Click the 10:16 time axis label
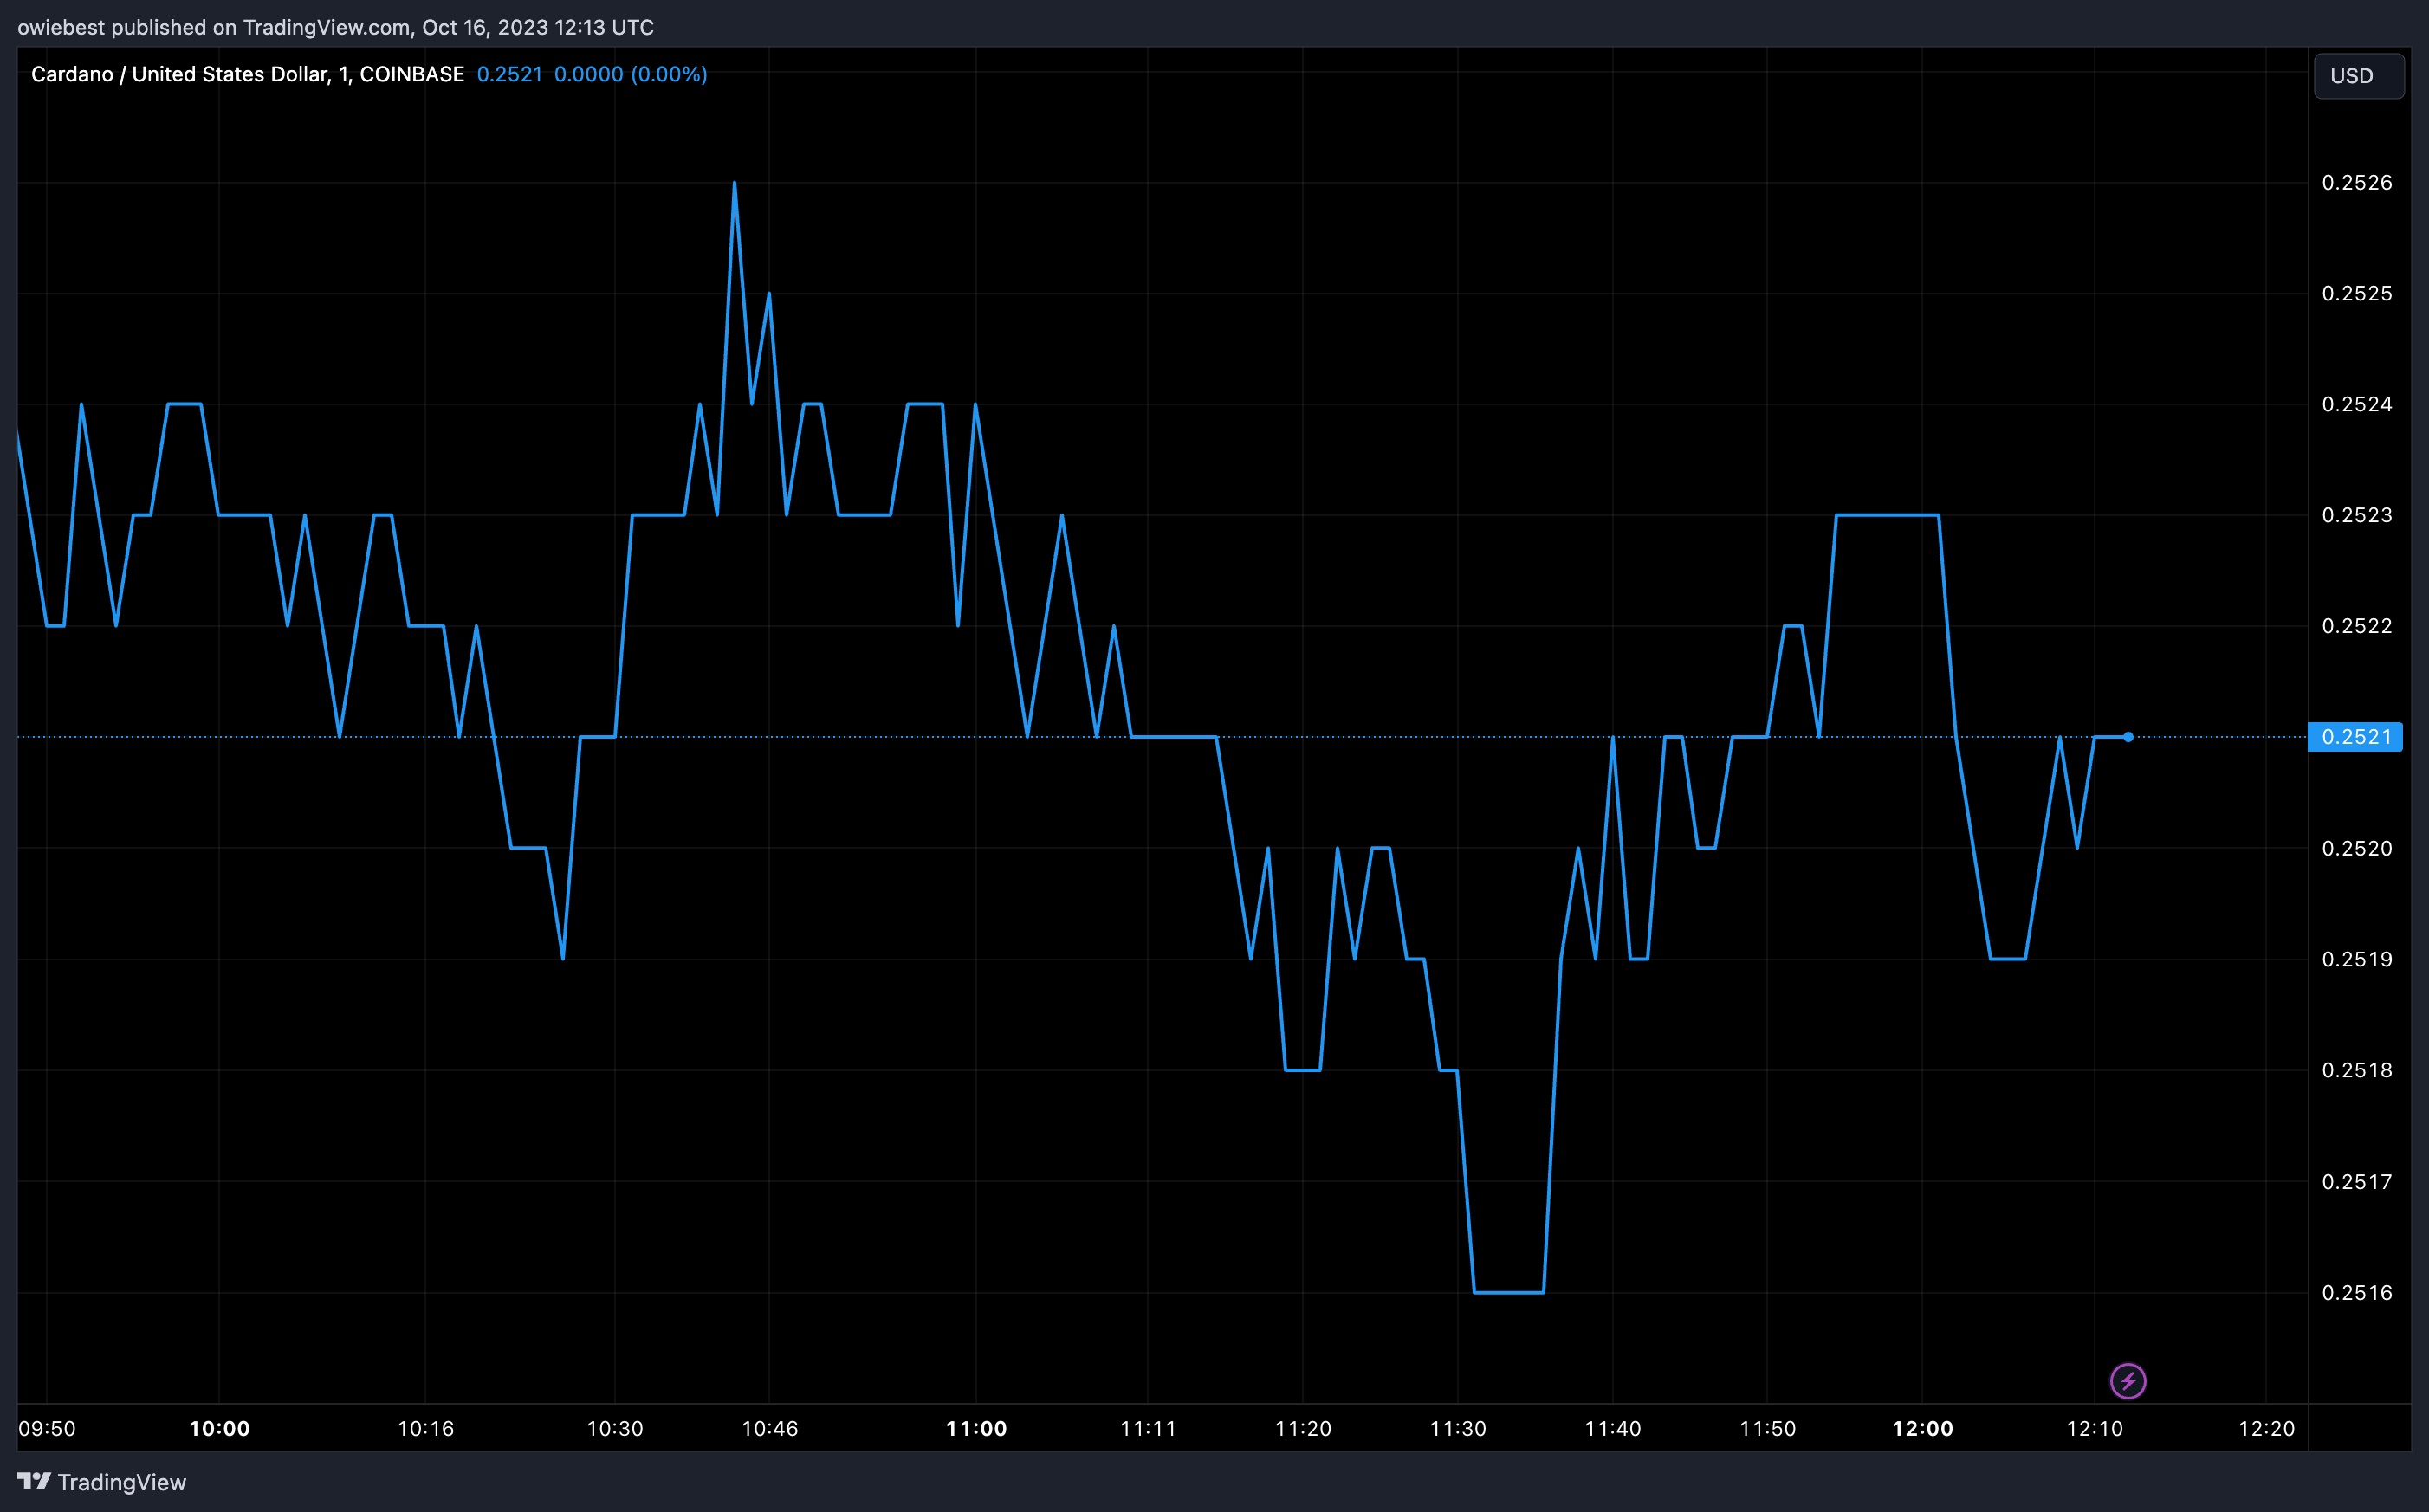 coord(426,1428)
